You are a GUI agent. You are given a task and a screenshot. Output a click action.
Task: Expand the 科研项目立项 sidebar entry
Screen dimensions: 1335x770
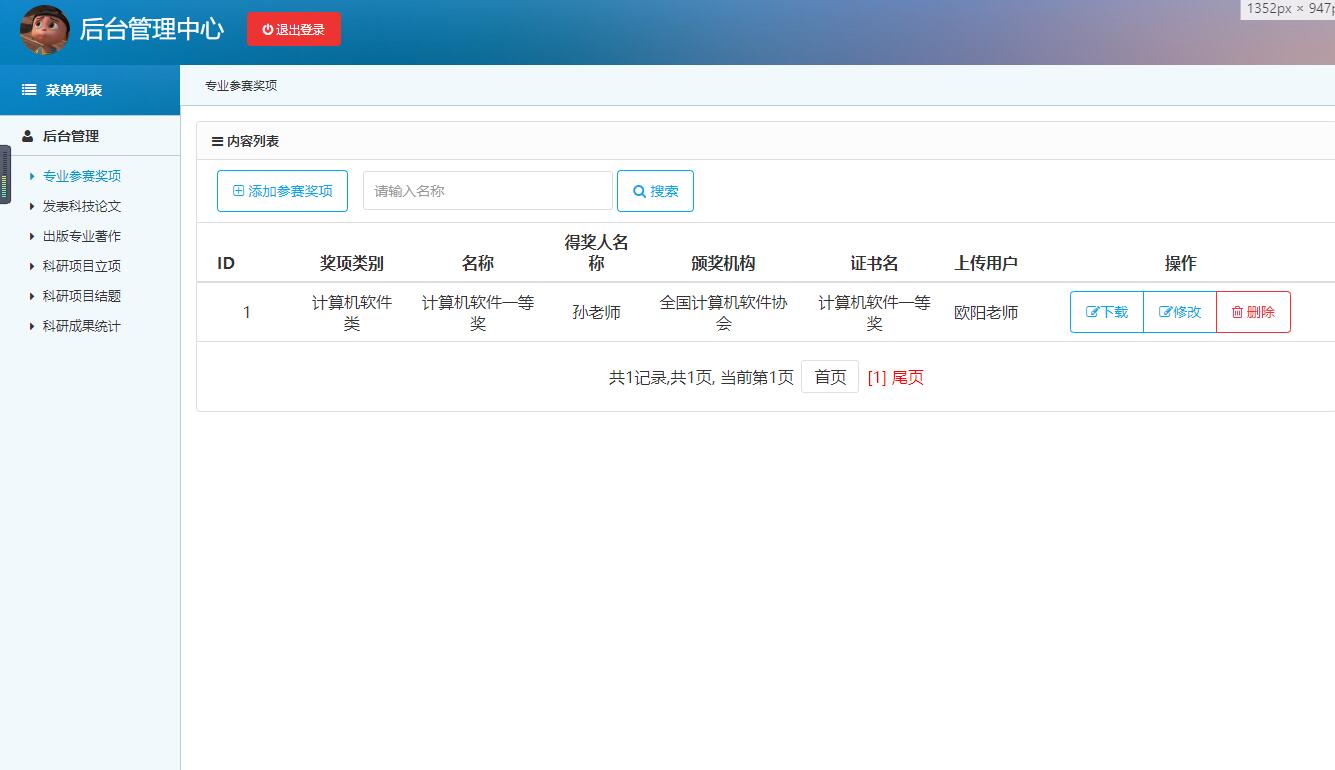click(x=80, y=266)
